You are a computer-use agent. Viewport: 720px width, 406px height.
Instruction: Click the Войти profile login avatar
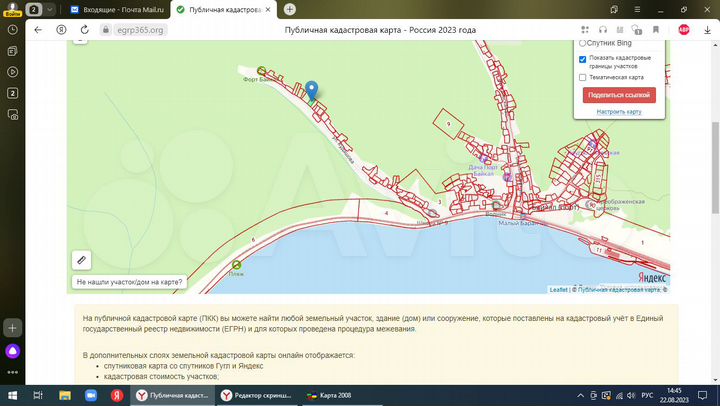(12, 9)
